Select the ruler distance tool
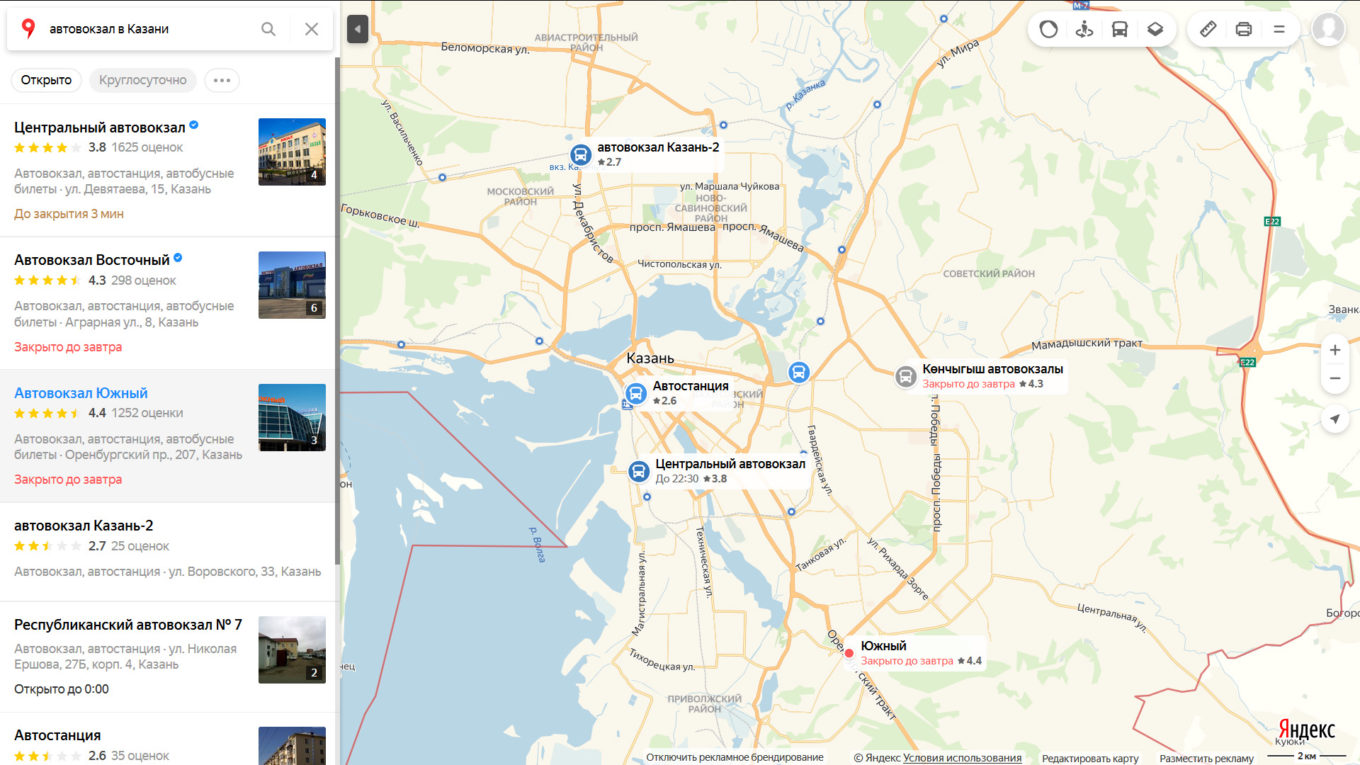Image resolution: width=1360 pixels, height=765 pixels. point(1208,29)
